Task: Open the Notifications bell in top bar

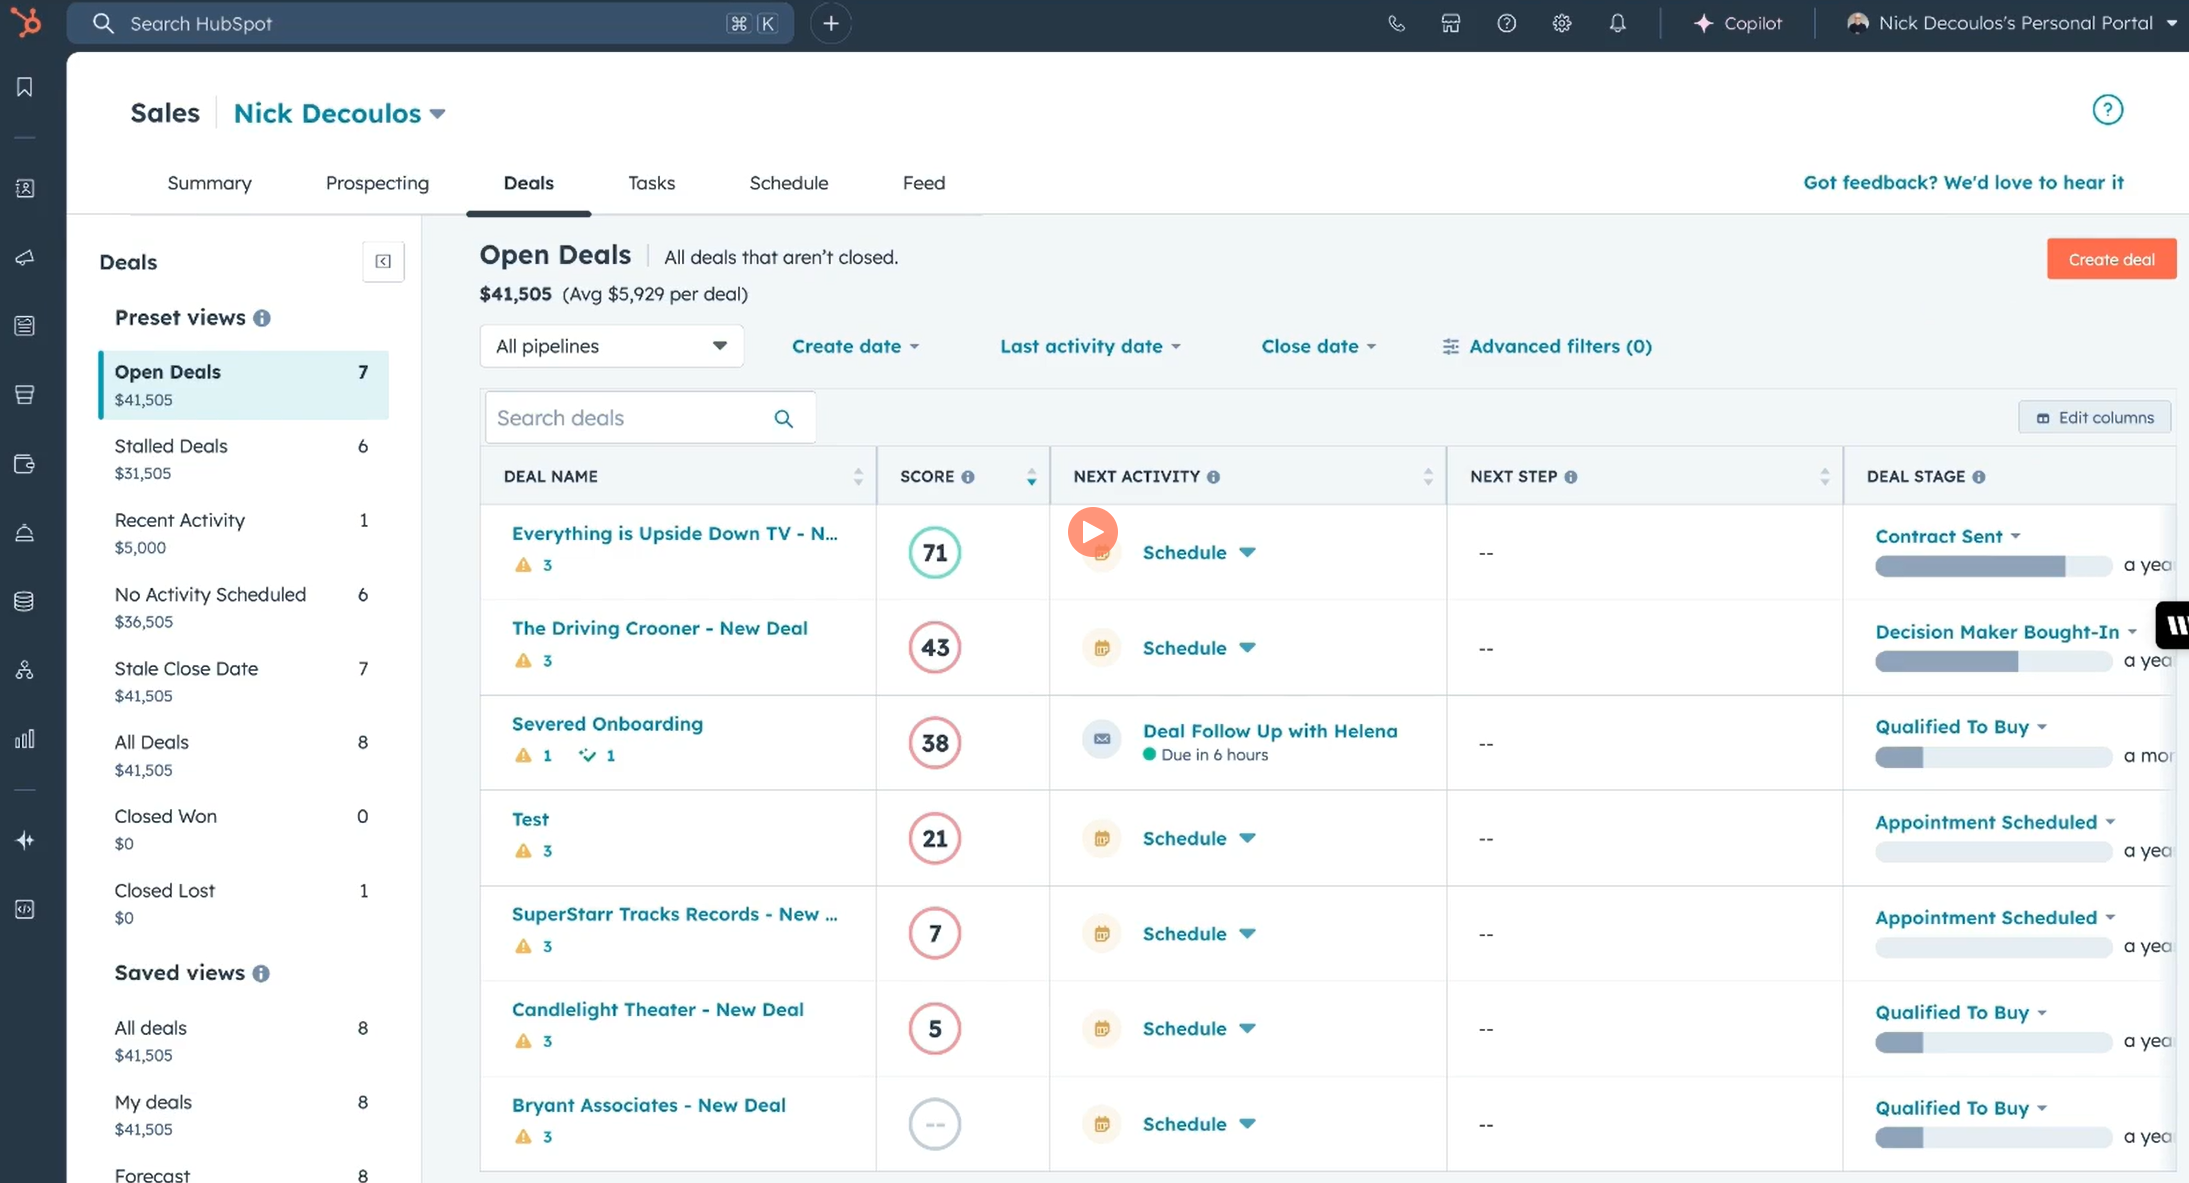Action: pos(1617,23)
